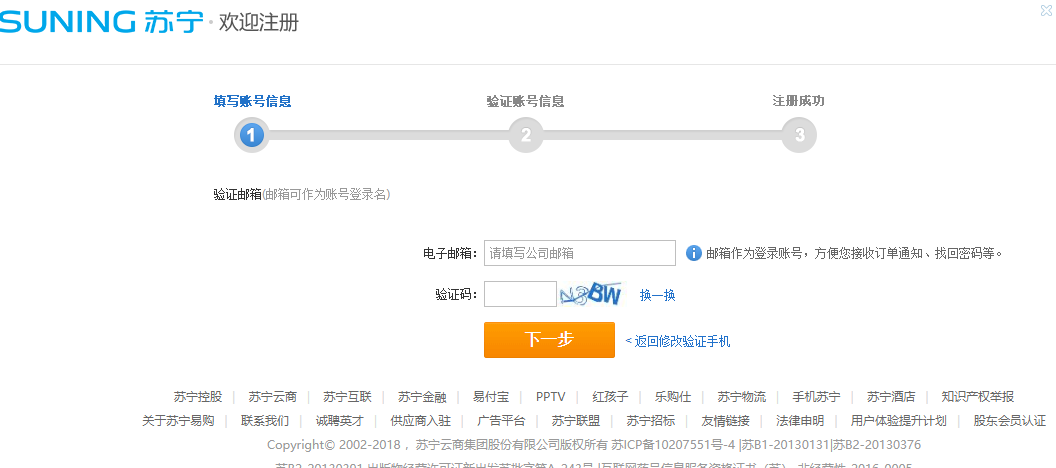This screenshot has width=1056, height=468.
Task: Click the SUNING 苏宁 logo
Action: point(102,21)
